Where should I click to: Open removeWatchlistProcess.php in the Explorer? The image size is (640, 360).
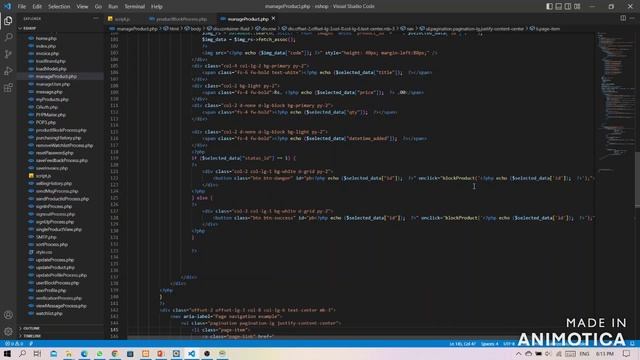(x=64, y=145)
